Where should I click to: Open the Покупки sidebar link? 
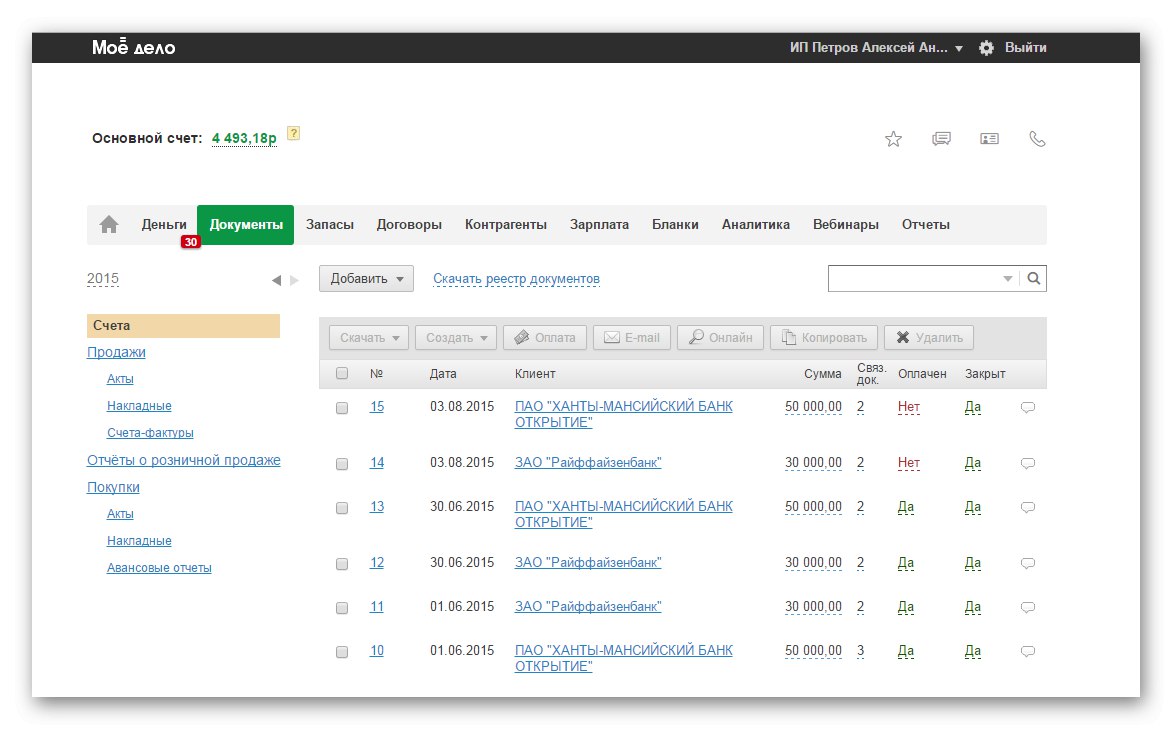tap(113, 487)
